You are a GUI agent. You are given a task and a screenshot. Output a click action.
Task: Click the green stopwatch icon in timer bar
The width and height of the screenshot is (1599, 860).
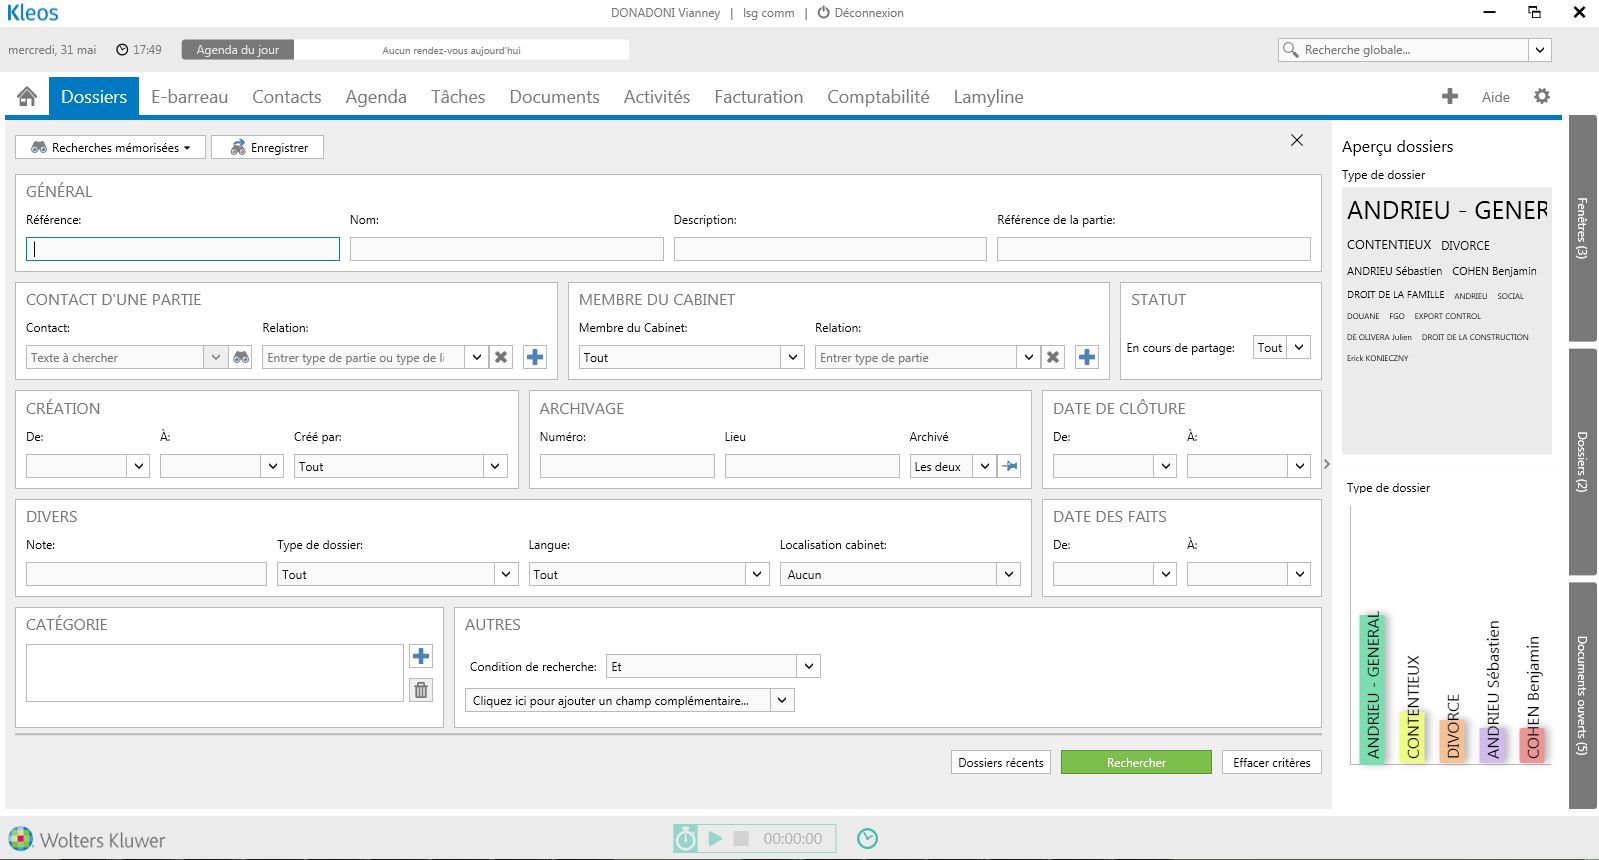pyautogui.click(x=685, y=838)
